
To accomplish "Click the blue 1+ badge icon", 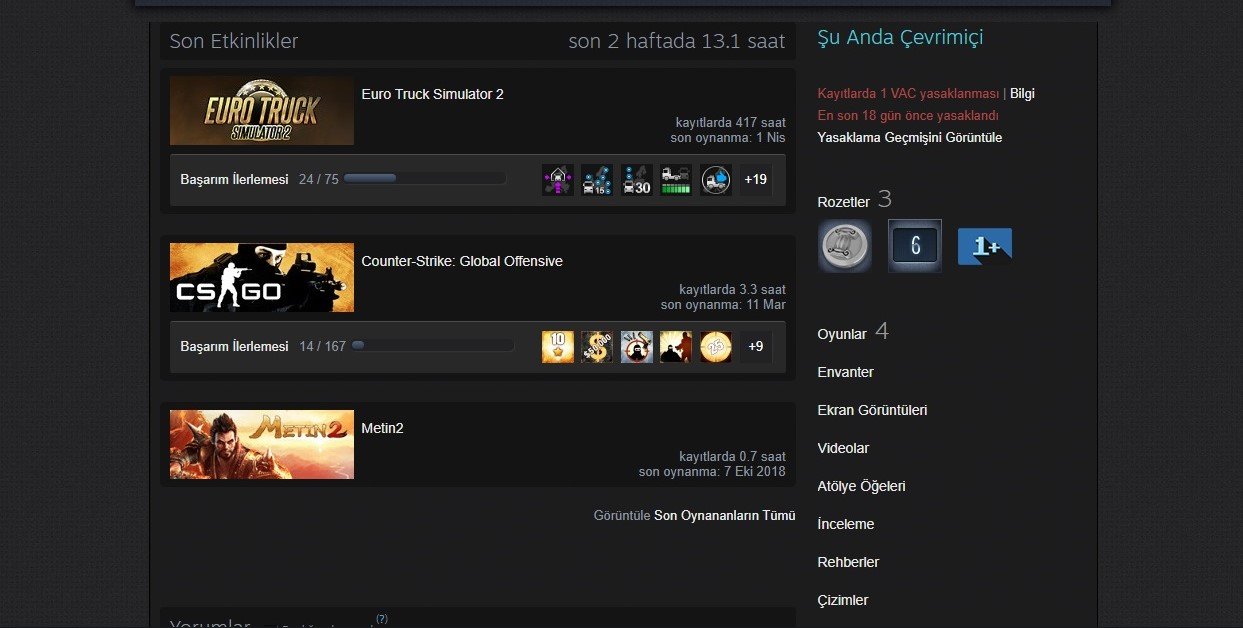I will (985, 246).
